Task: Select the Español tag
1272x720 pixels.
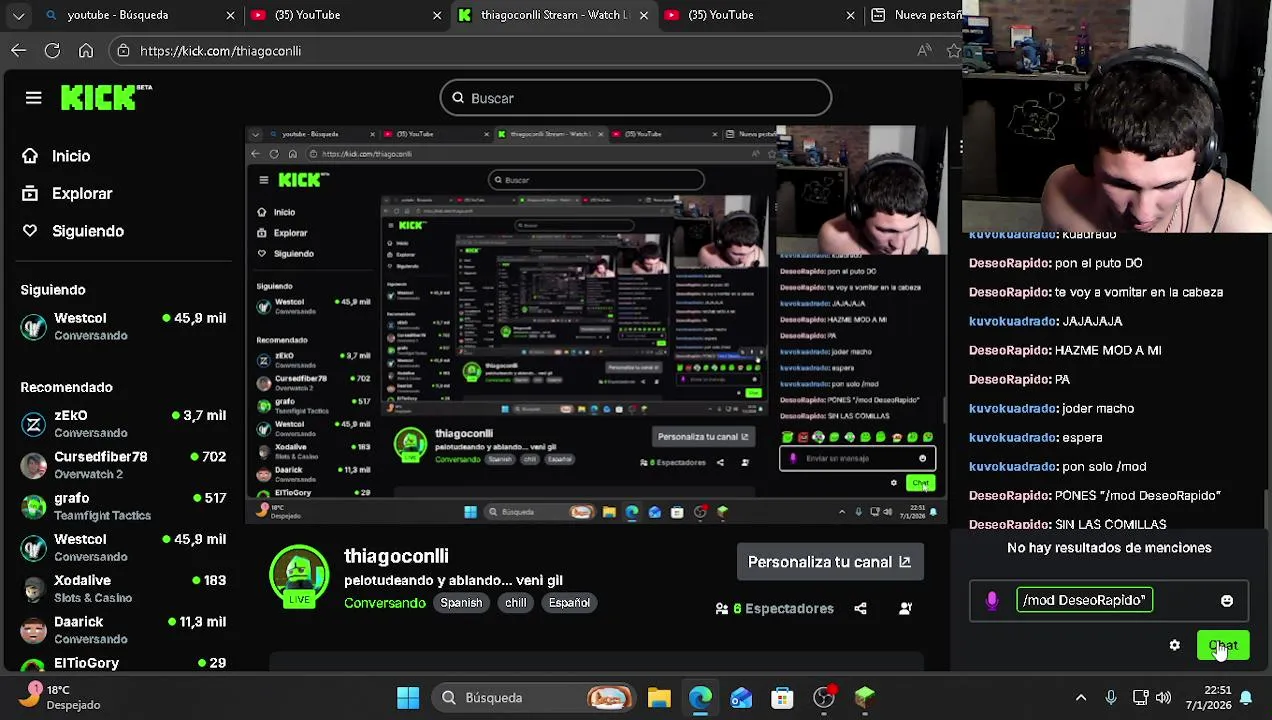Action: 569,603
